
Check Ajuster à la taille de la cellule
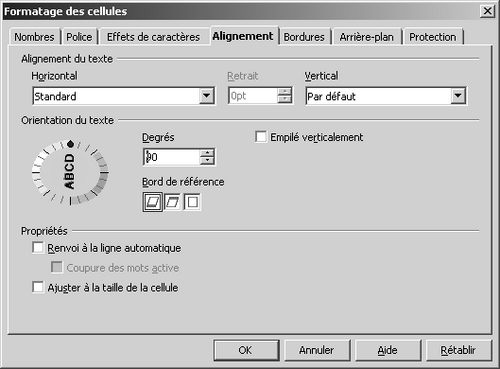(x=38, y=287)
